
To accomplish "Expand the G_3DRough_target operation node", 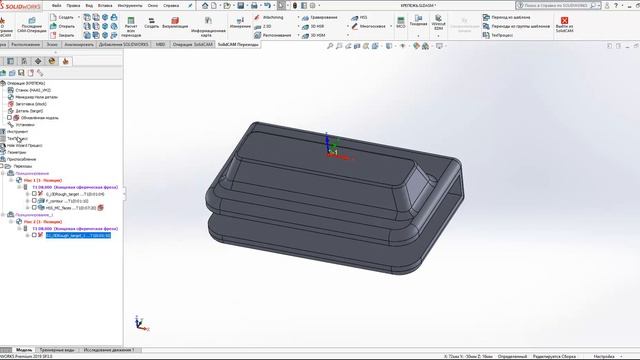I will [27, 194].
